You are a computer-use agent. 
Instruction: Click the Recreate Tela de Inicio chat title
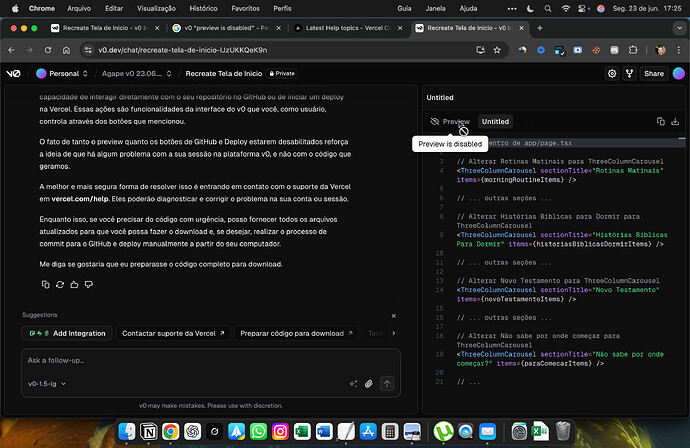pyautogui.click(x=224, y=73)
